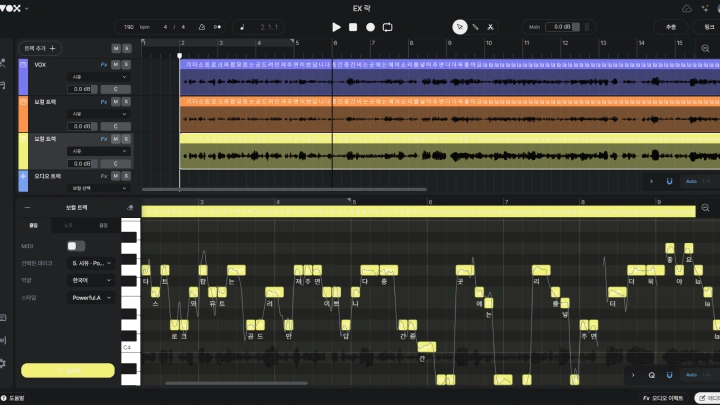This screenshot has width=720, height=405.
Task: Open Fx for the orange vocal track
Action: (x=104, y=101)
